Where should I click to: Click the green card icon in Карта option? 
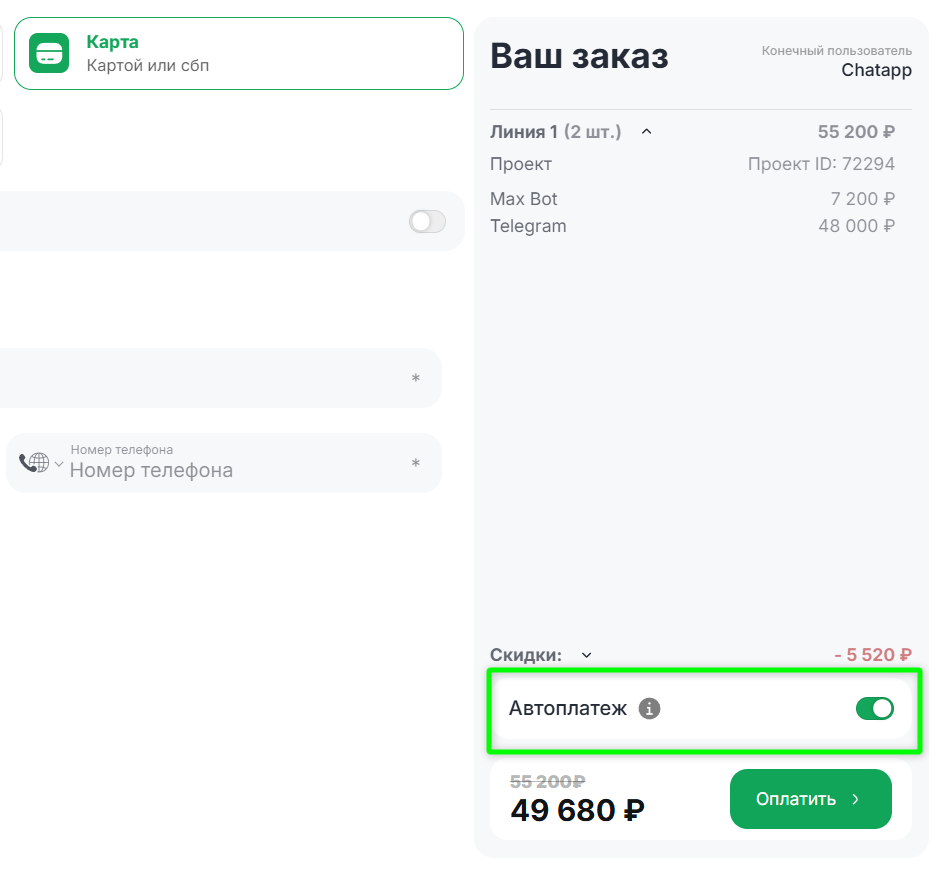[49, 54]
